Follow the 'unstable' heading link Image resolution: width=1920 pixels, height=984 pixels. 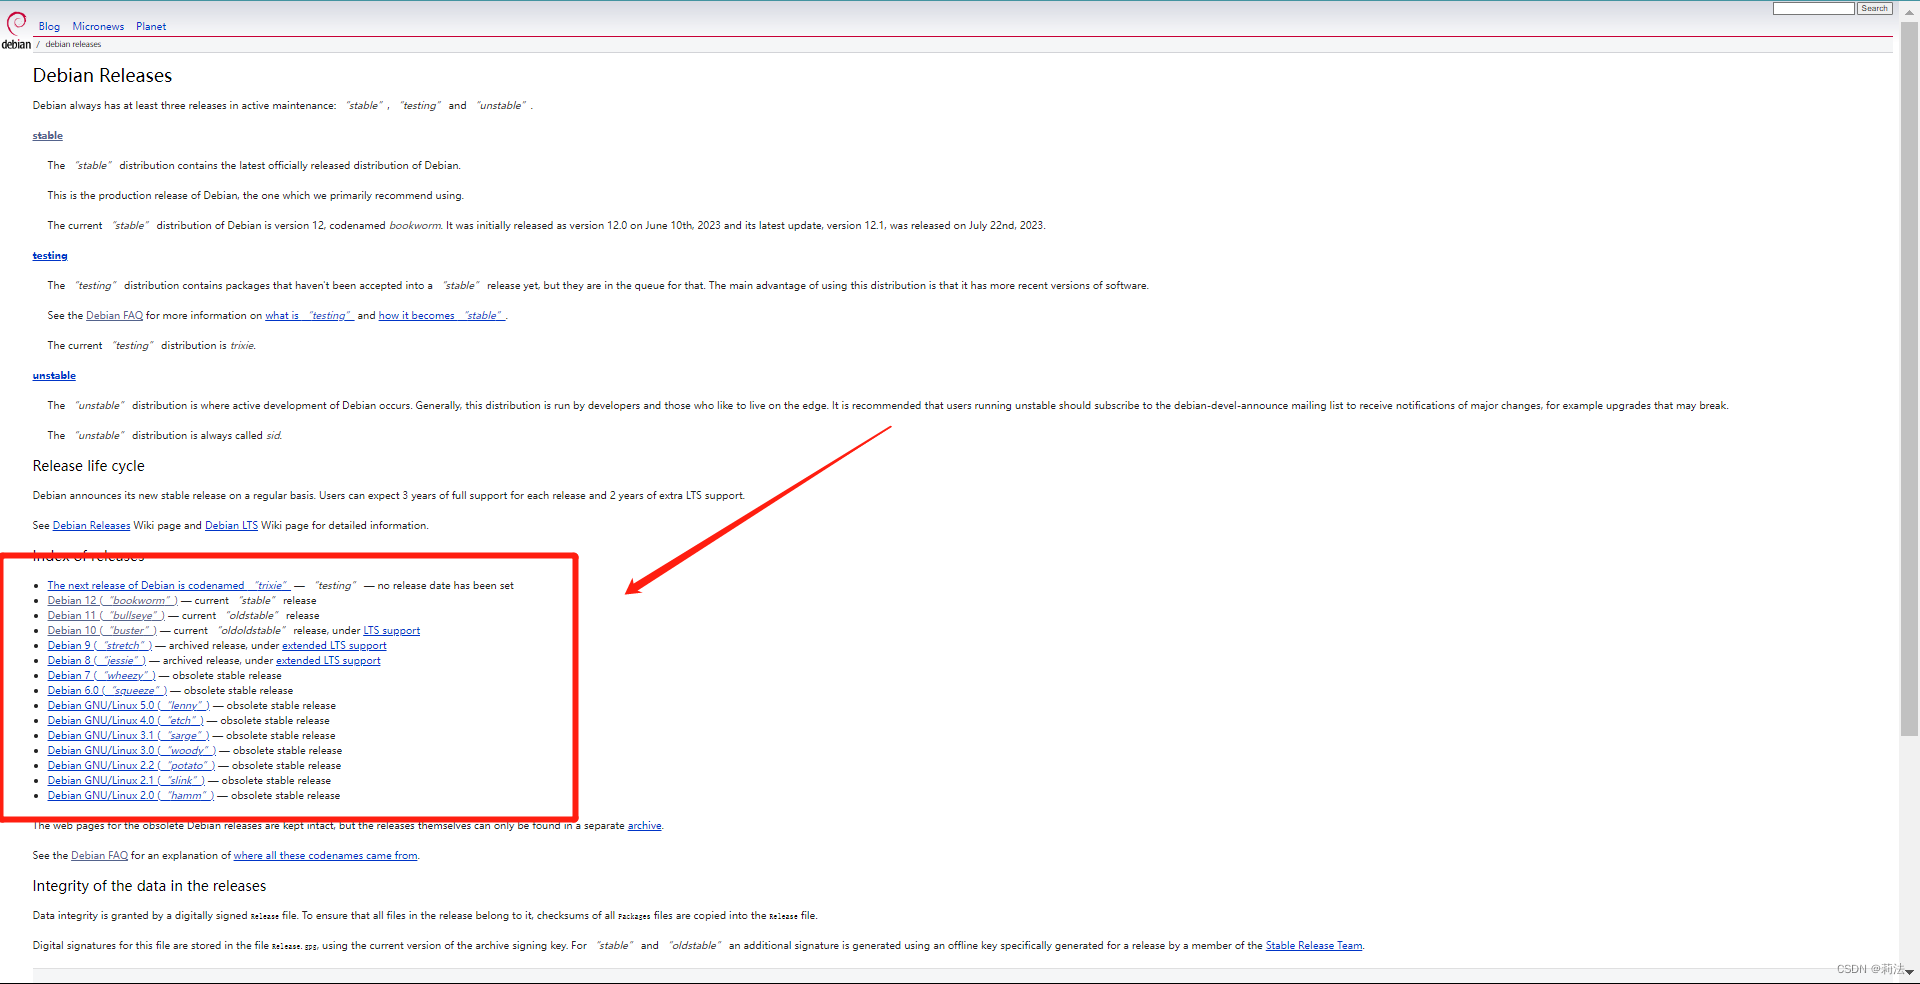[54, 376]
